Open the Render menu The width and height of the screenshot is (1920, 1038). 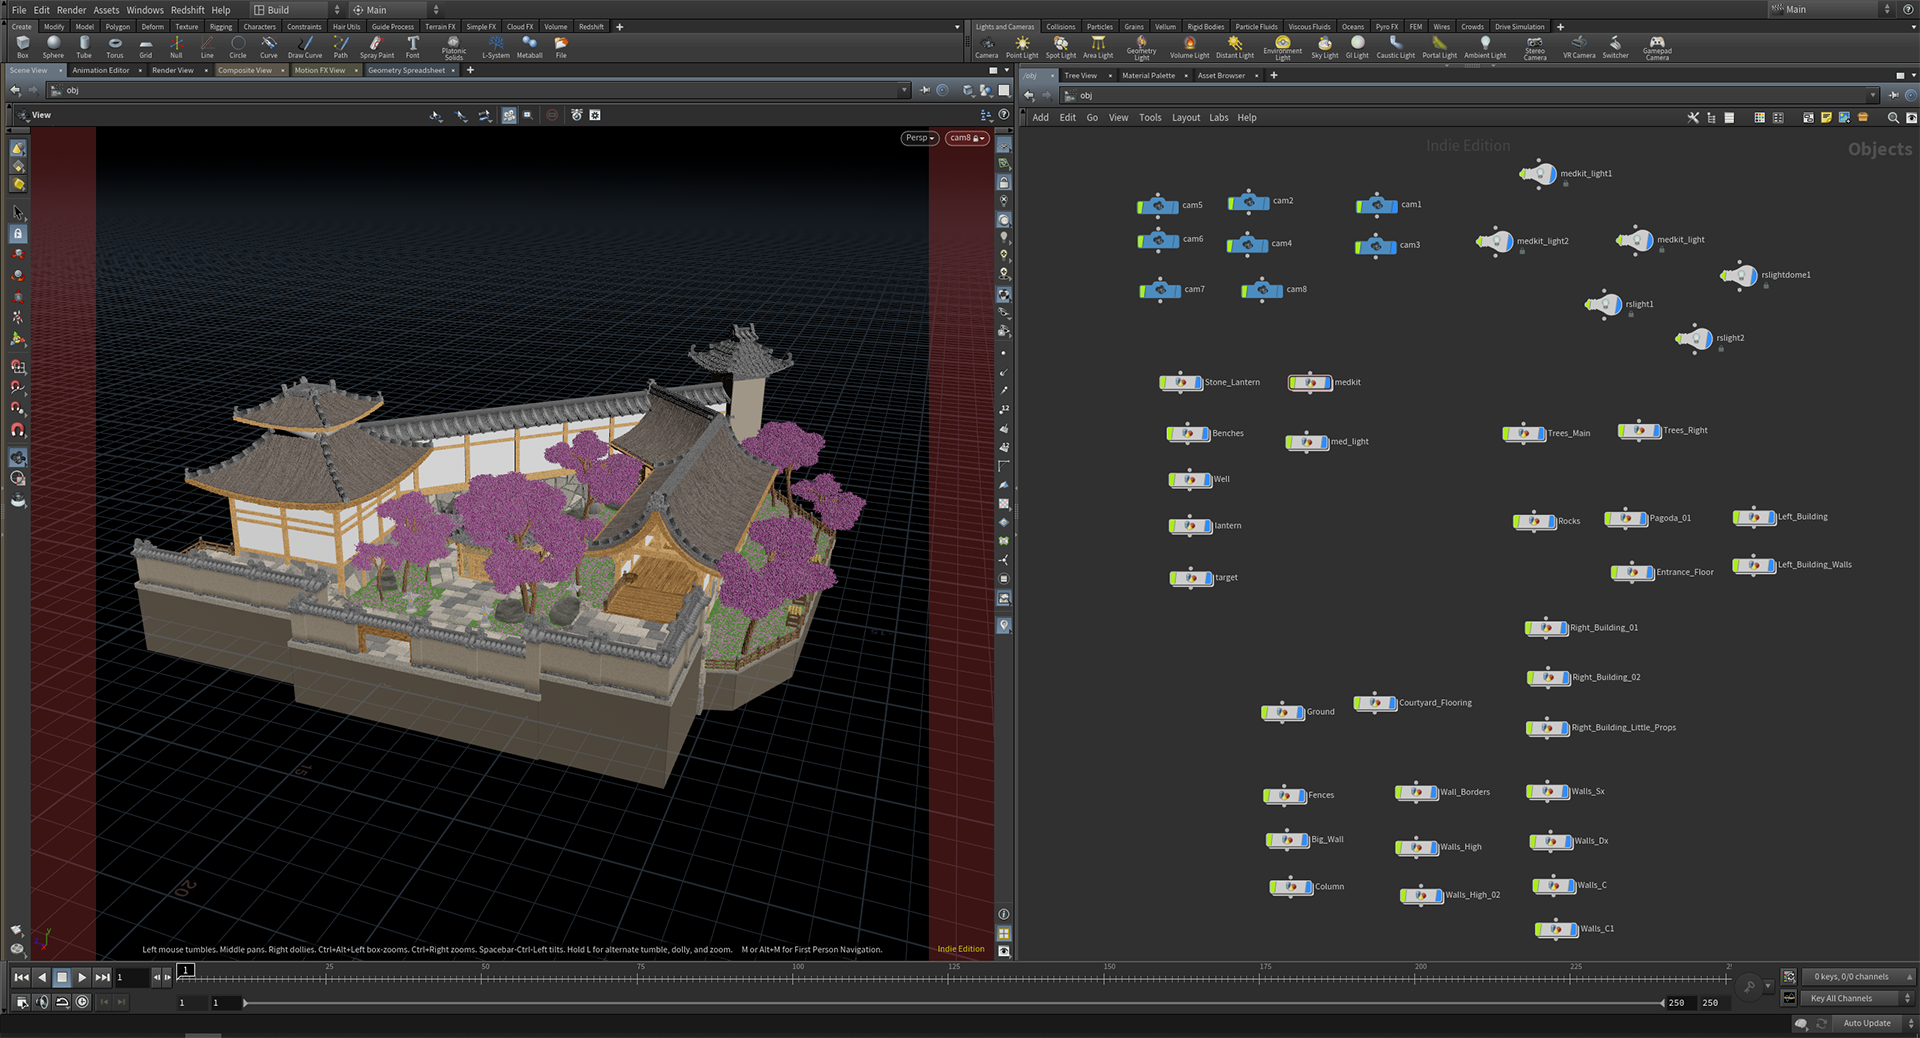point(71,10)
